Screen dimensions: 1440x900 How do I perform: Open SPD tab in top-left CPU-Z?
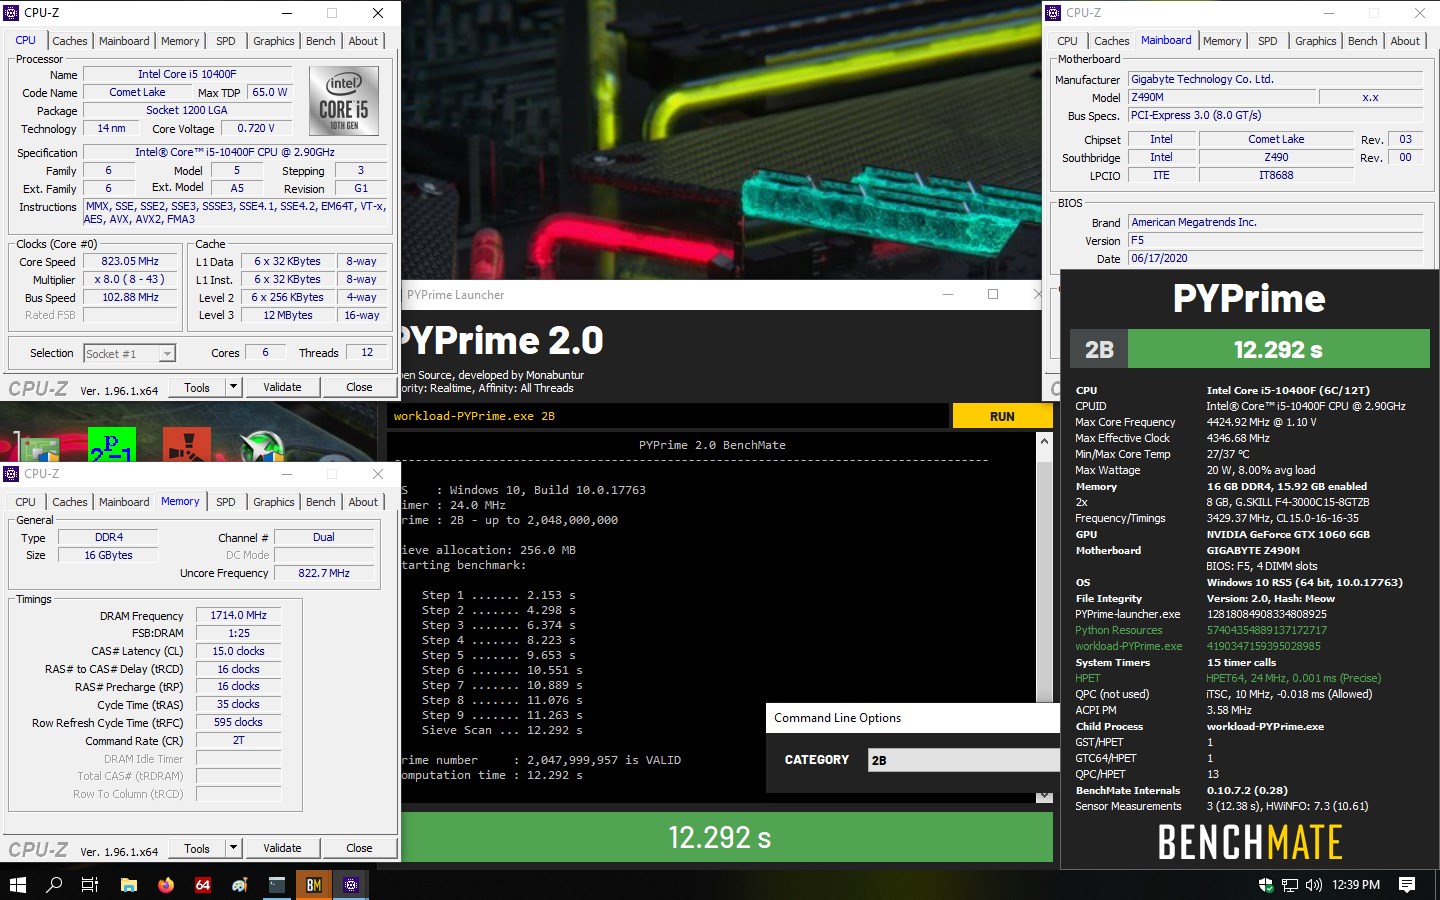(x=226, y=41)
